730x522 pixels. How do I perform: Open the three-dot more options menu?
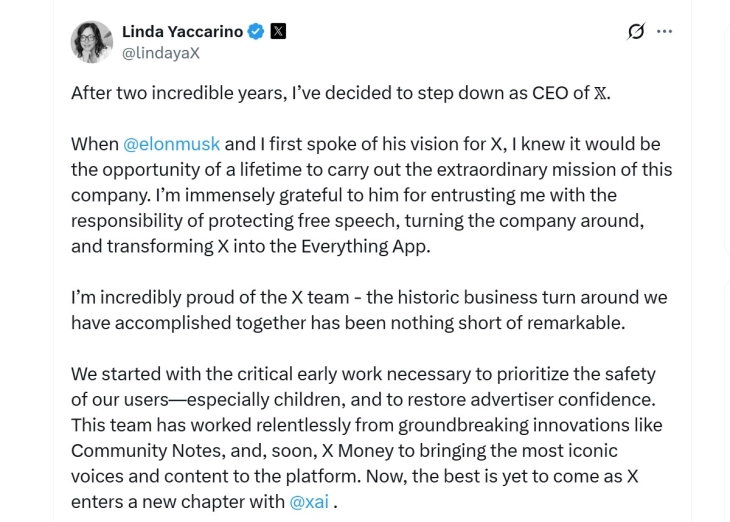point(664,31)
